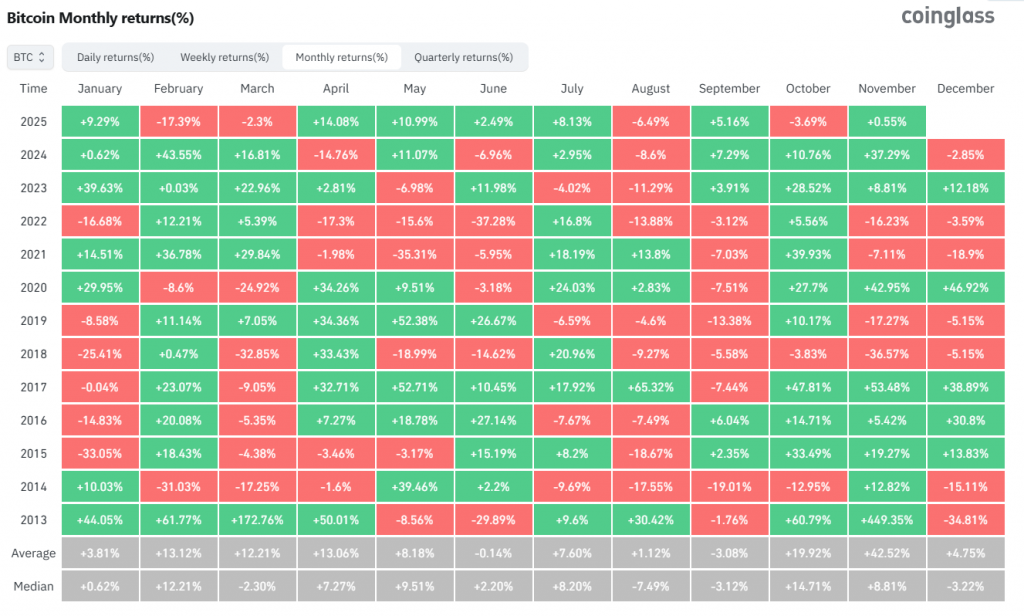
Task: Click the +449.35% November 2013 cell
Action: (x=887, y=519)
